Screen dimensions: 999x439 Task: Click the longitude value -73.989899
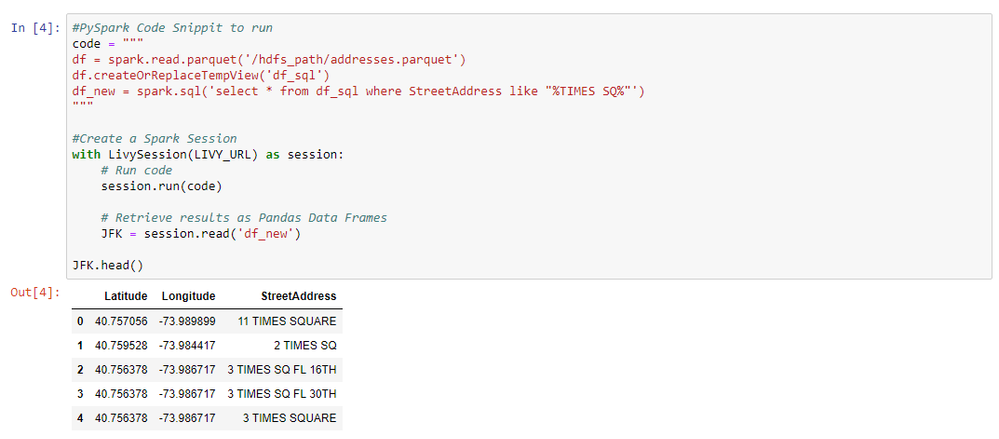(186, 321)
